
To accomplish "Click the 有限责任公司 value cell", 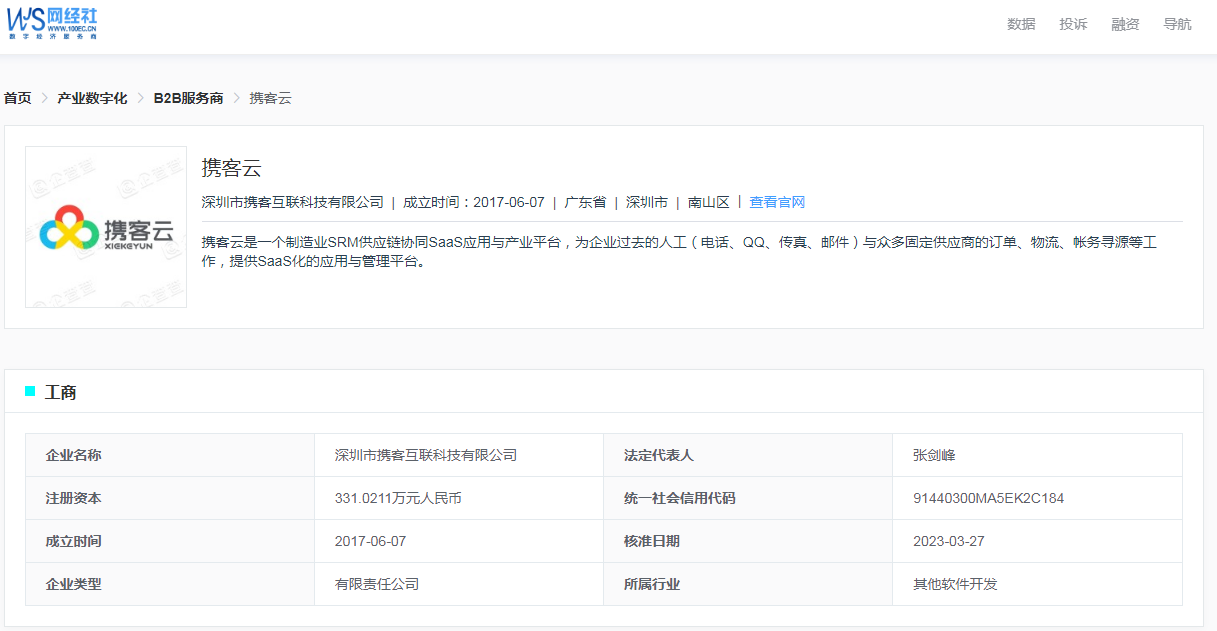I will pos(459,584).
